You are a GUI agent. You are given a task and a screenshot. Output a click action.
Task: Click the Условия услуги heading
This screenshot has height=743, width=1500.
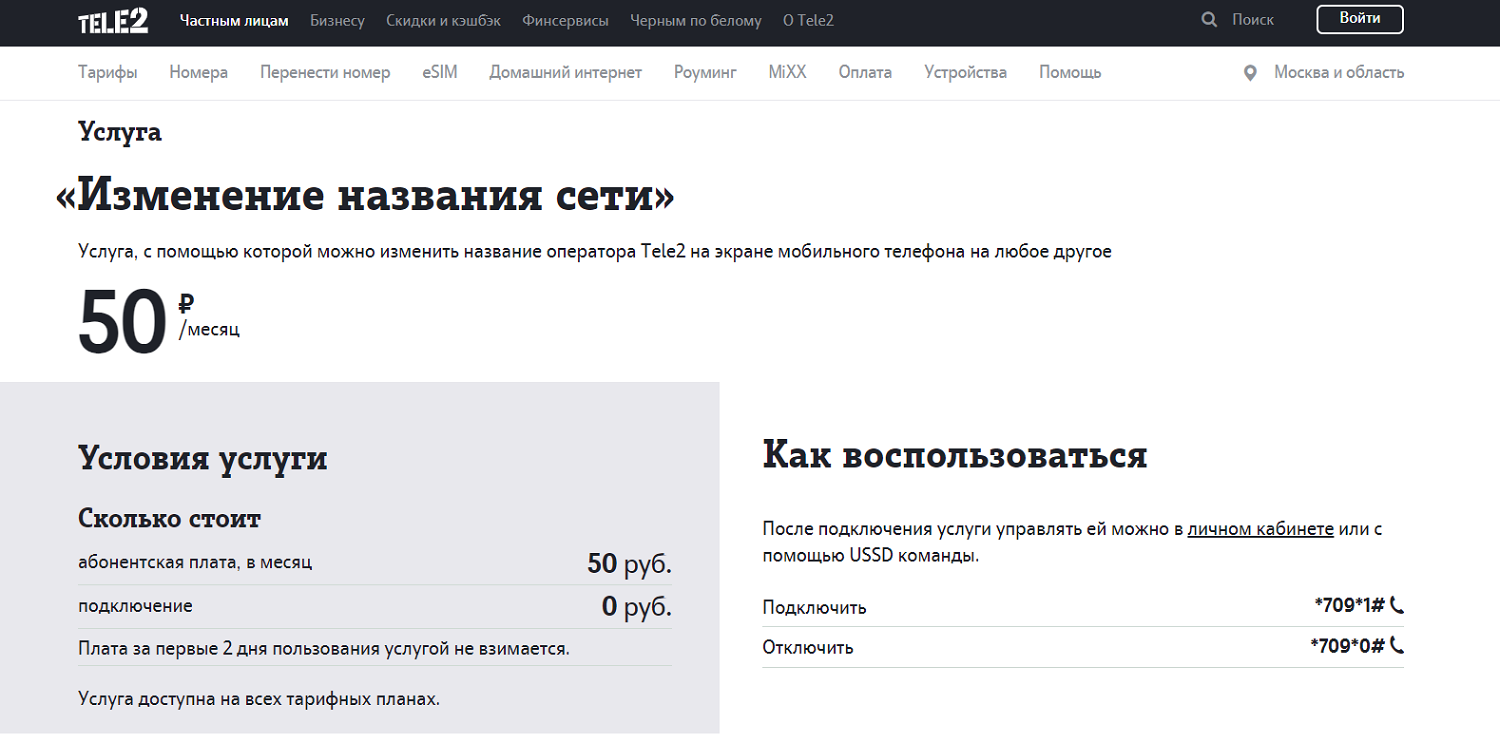pos(203,459)
